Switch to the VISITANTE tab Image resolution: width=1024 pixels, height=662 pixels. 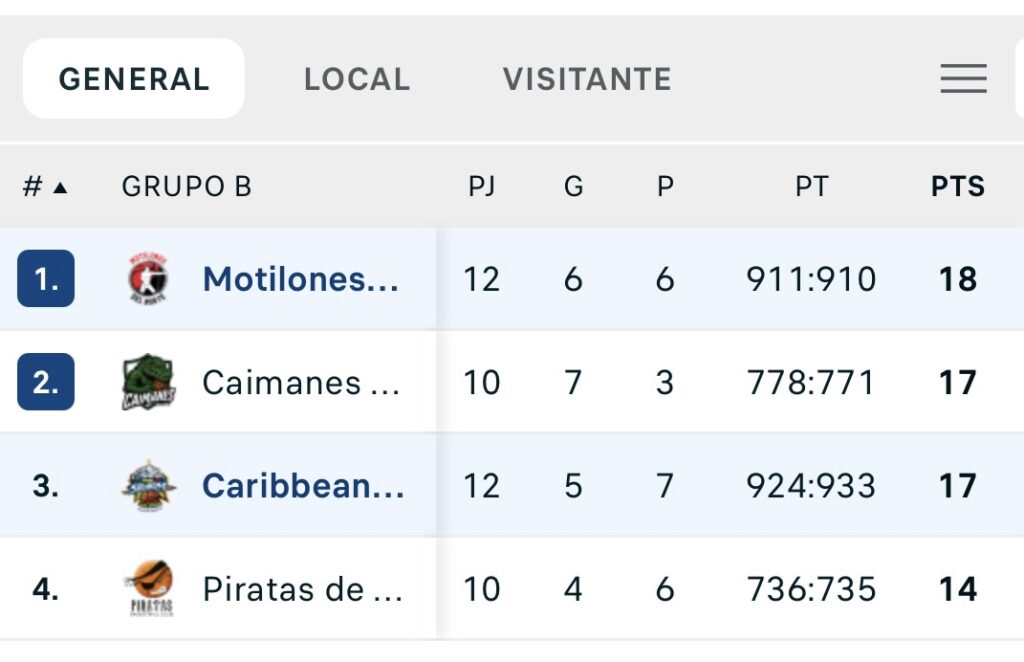587,79
